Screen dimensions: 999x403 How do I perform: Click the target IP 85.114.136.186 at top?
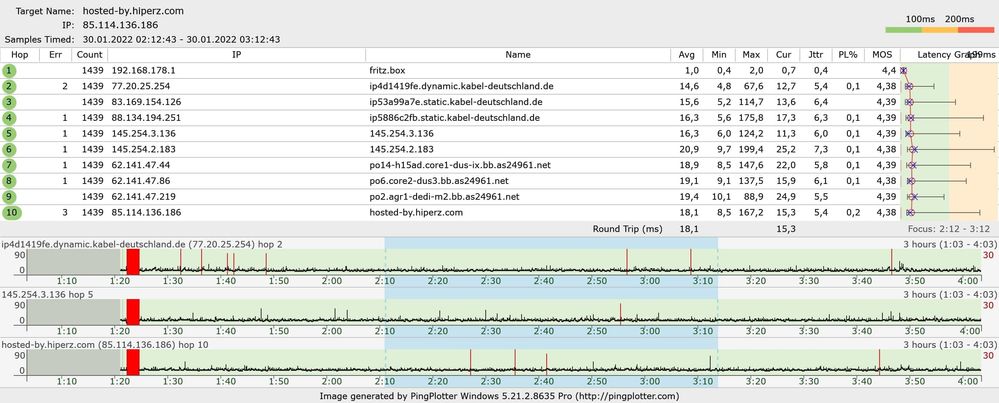click(120, 25)
